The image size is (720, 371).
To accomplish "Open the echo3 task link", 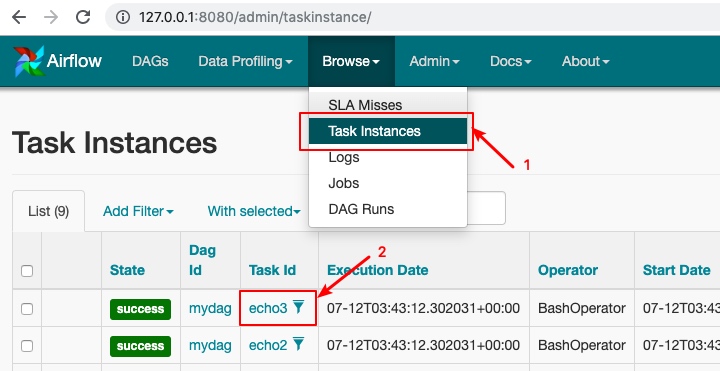I will (x=268, y=308).
